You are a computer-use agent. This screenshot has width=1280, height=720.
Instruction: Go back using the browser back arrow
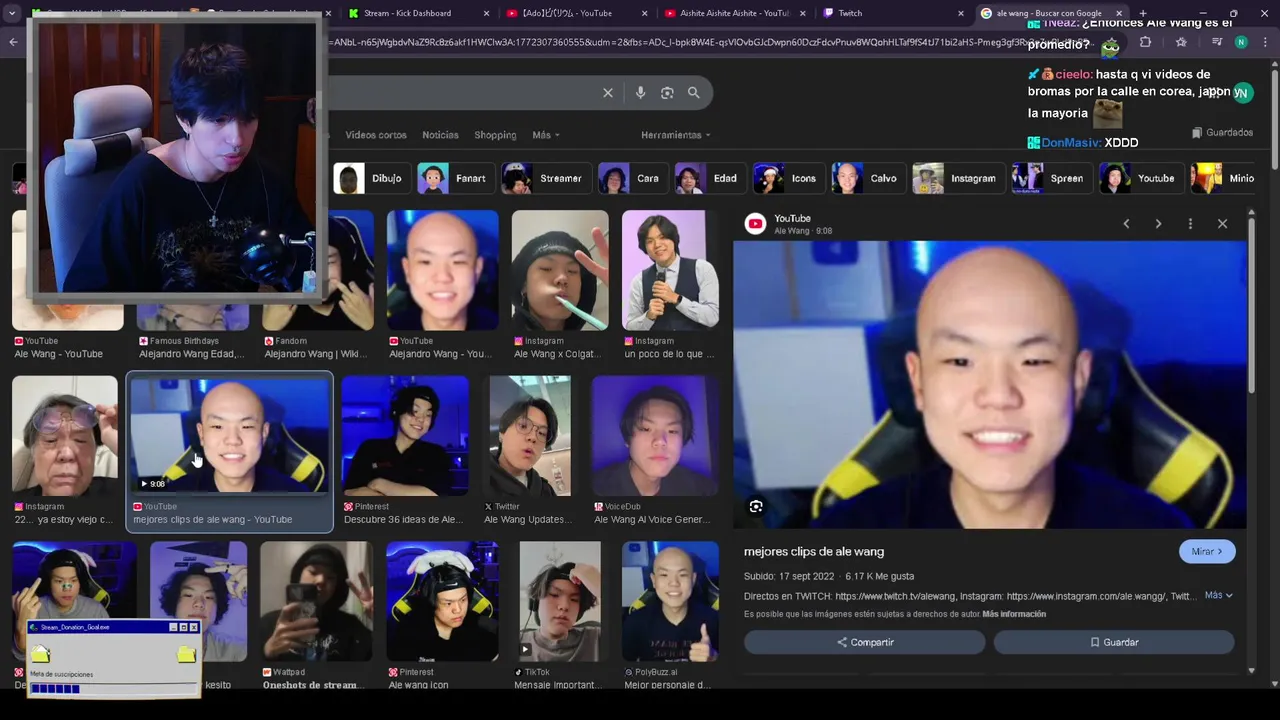click(x=13, y=42)
